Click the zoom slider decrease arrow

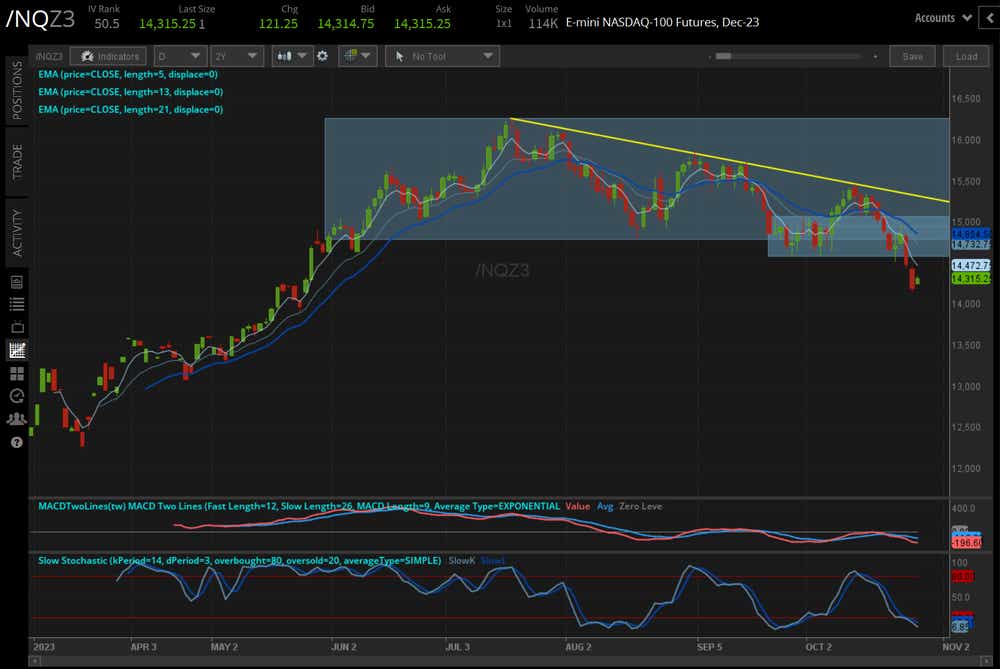coord(709,56)
